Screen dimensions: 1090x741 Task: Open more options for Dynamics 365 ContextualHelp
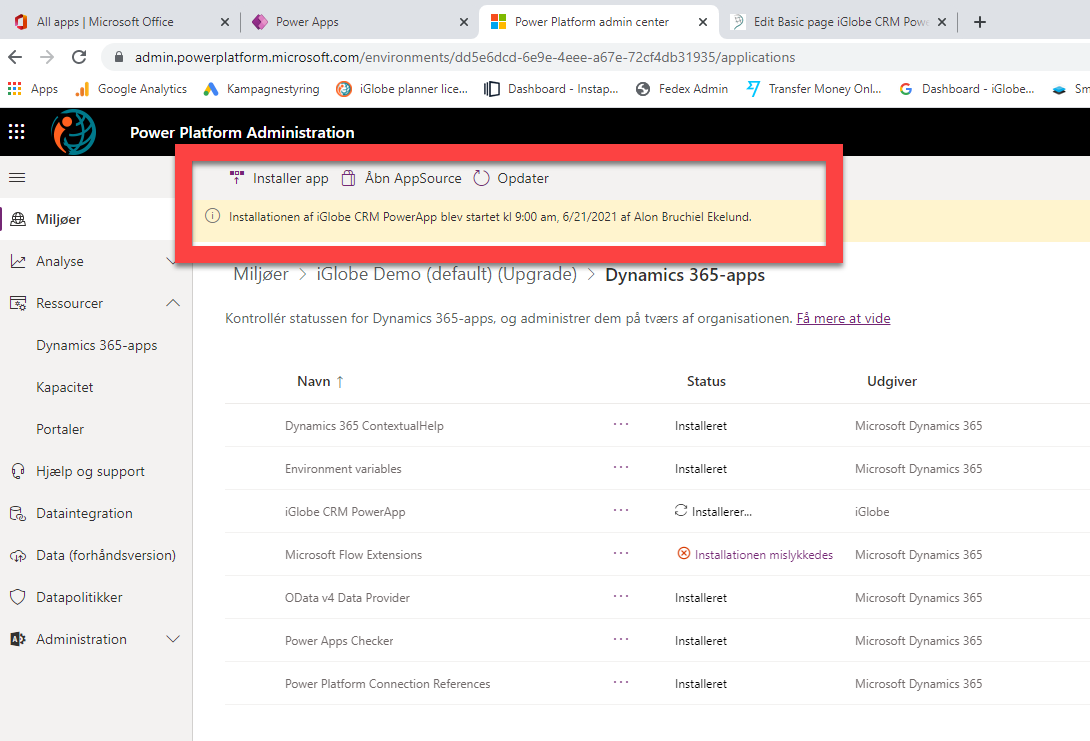[x=621, y=424]
